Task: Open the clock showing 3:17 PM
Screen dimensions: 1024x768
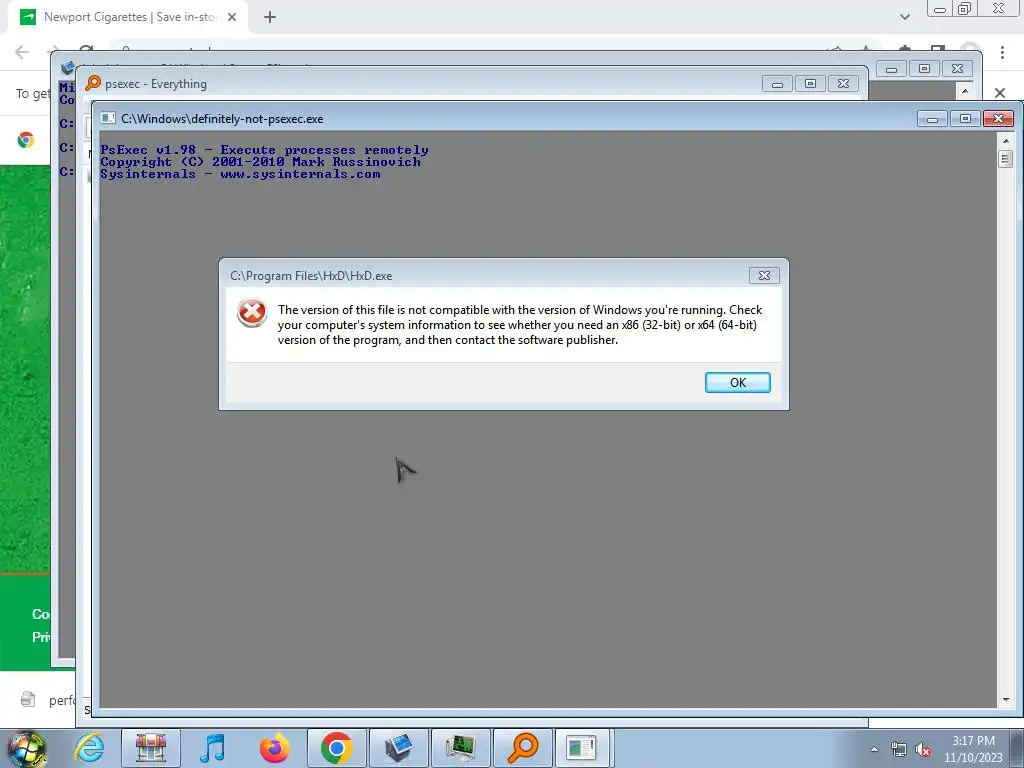Action: point(973,749)
